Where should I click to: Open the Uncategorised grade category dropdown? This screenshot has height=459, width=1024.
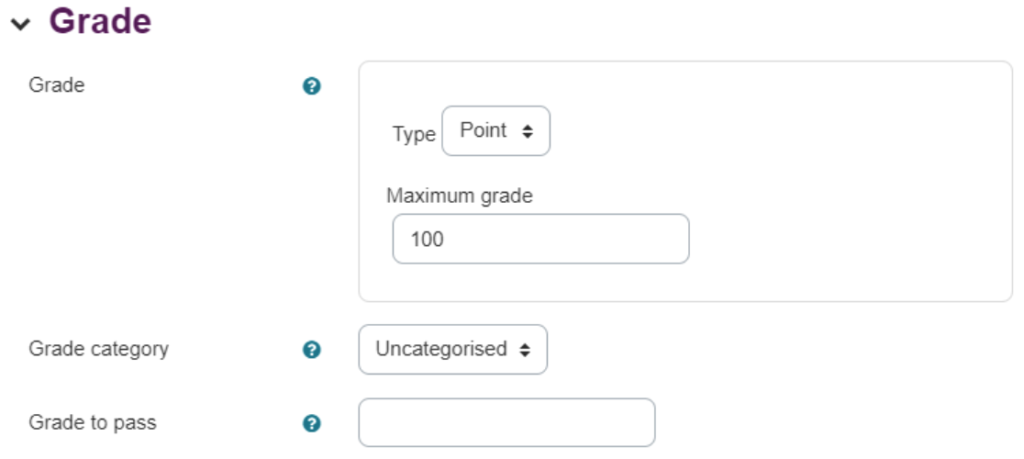click(x=453, y=349)
